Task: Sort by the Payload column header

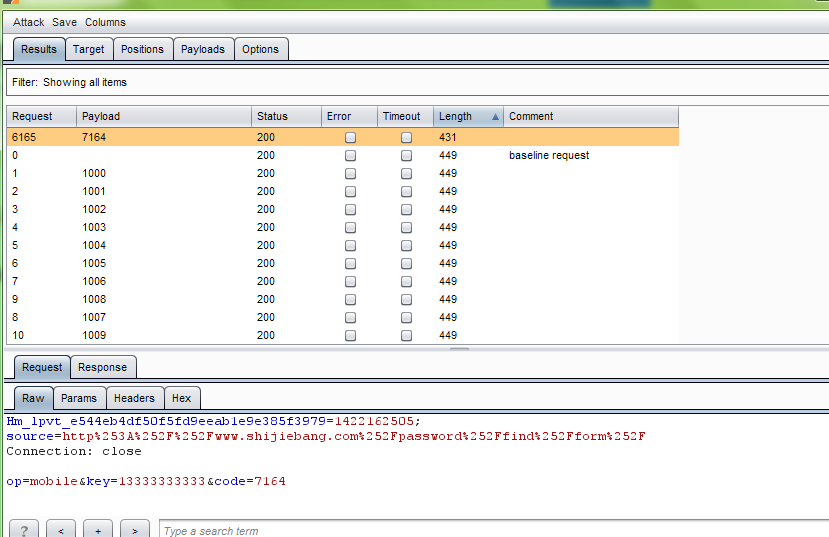Action: pos(164,116)
